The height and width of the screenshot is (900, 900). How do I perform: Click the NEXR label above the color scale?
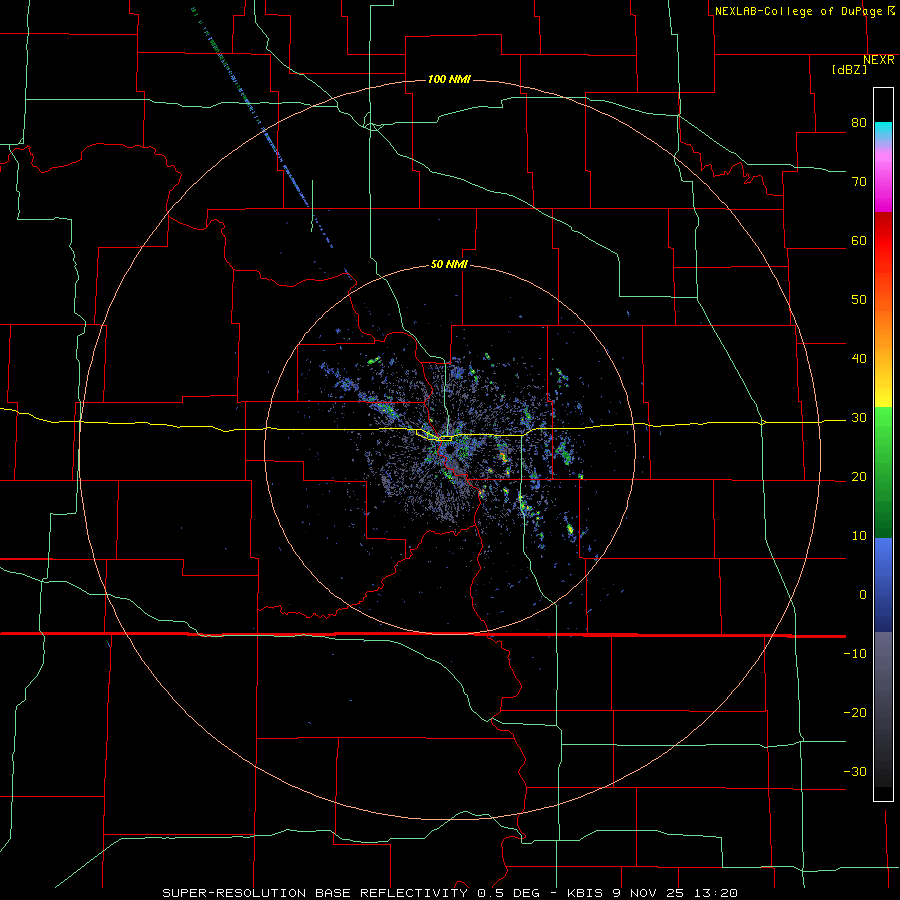879,60
